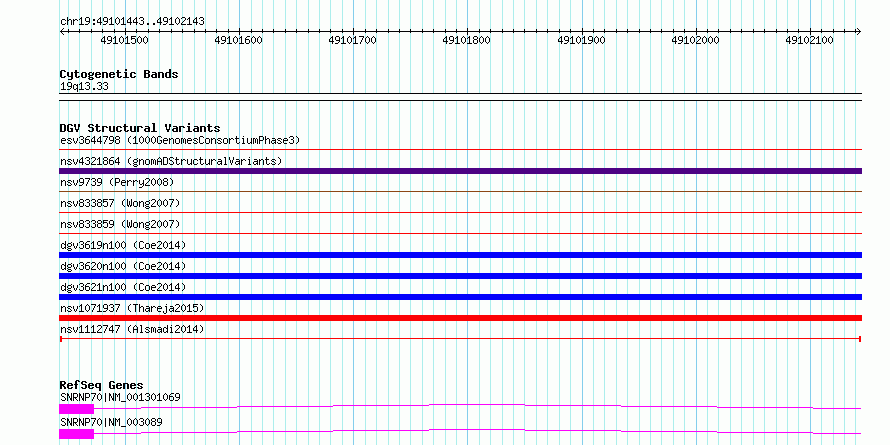
Task: Click the thick red nsv1071937 variant bar
Action: coord(460,318)
